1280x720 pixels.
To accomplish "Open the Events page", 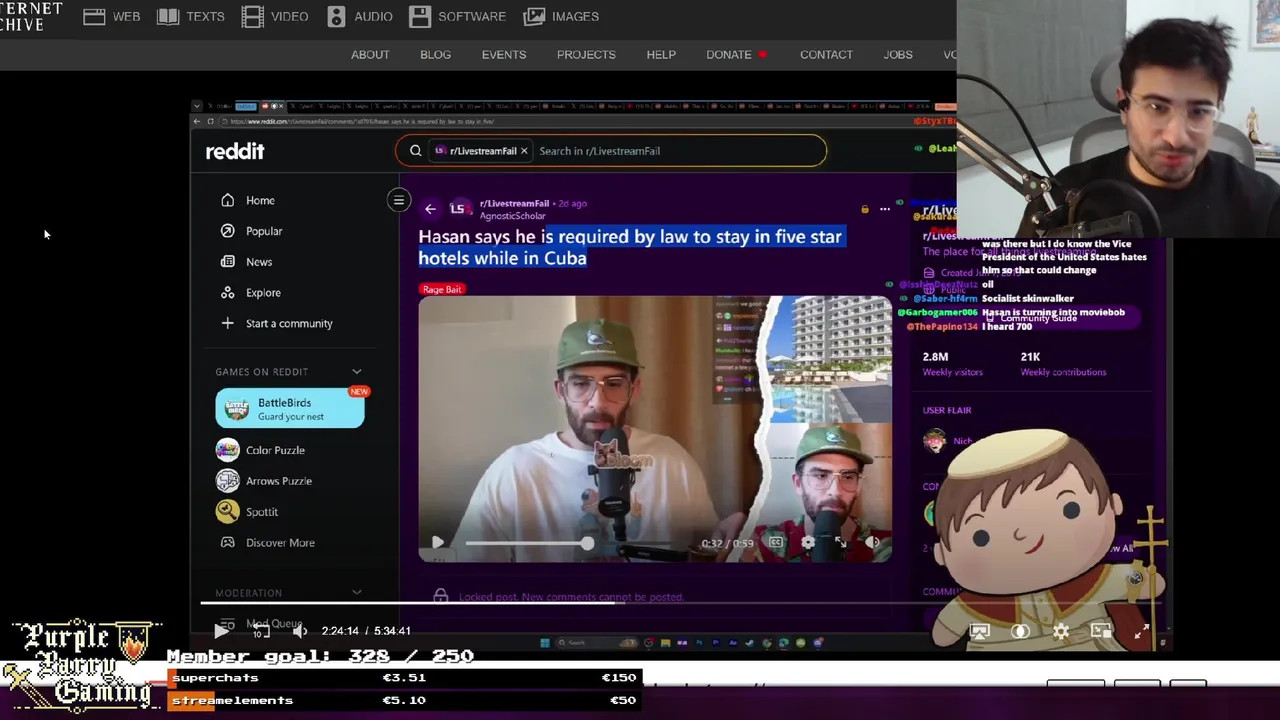I will click(504, 55).
